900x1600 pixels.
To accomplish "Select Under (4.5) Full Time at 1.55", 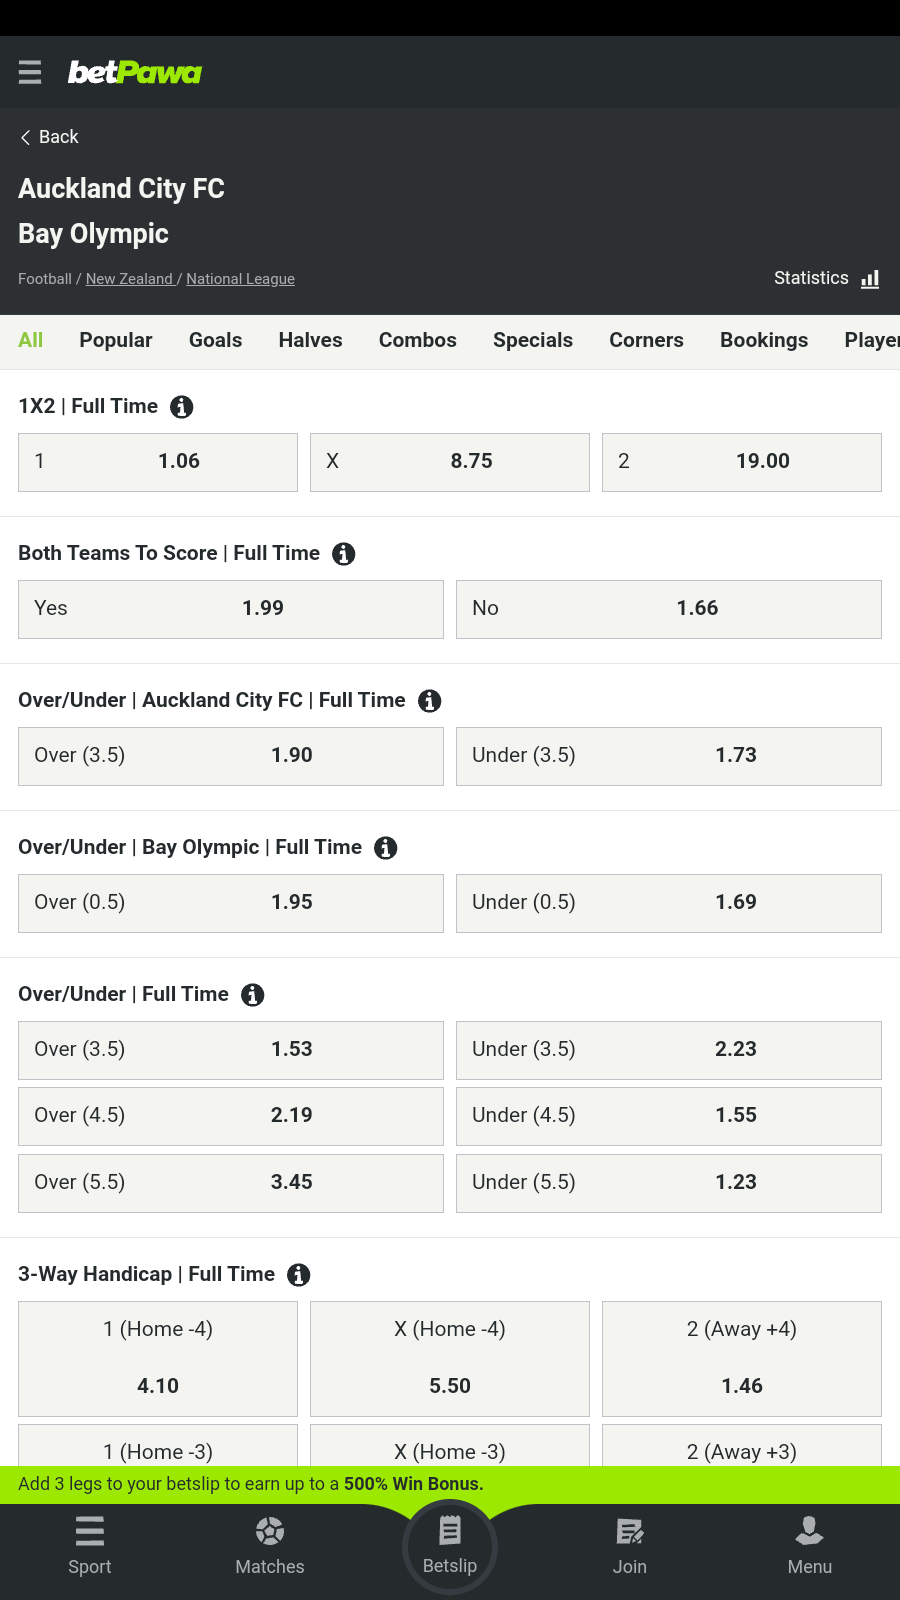I will 668,1116.
